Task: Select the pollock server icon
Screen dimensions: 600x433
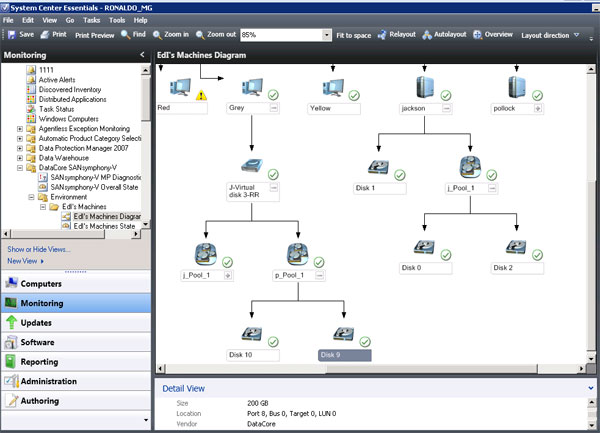Action: coord(517,87)
